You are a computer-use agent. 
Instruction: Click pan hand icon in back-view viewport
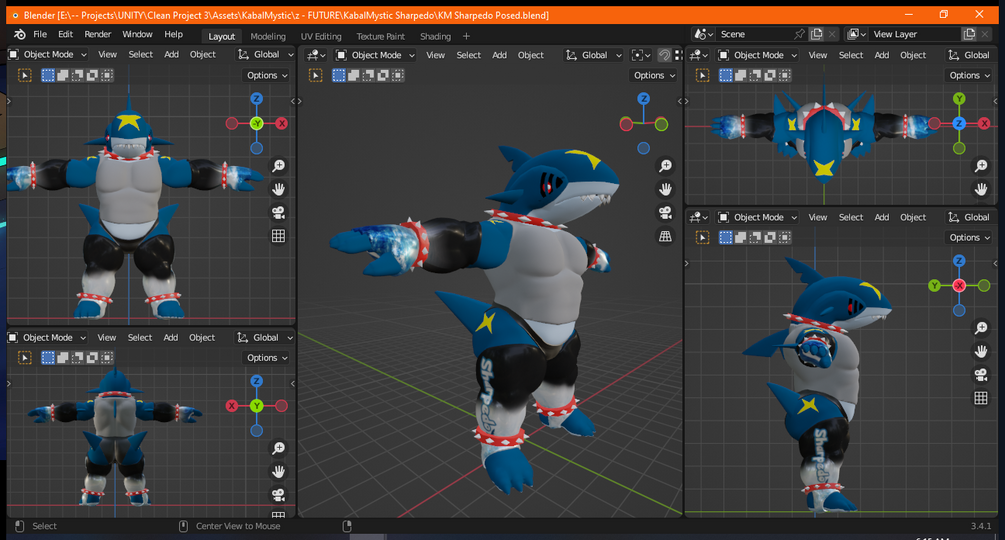(x=278, y=471)
